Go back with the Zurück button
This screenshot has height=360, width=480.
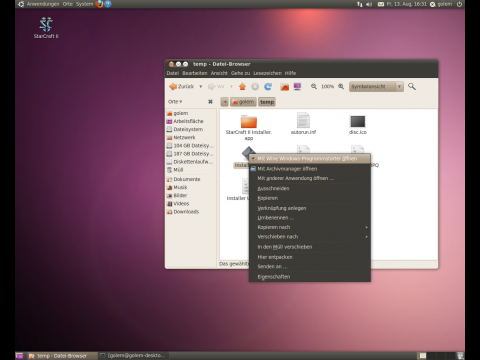coord(182,87)
